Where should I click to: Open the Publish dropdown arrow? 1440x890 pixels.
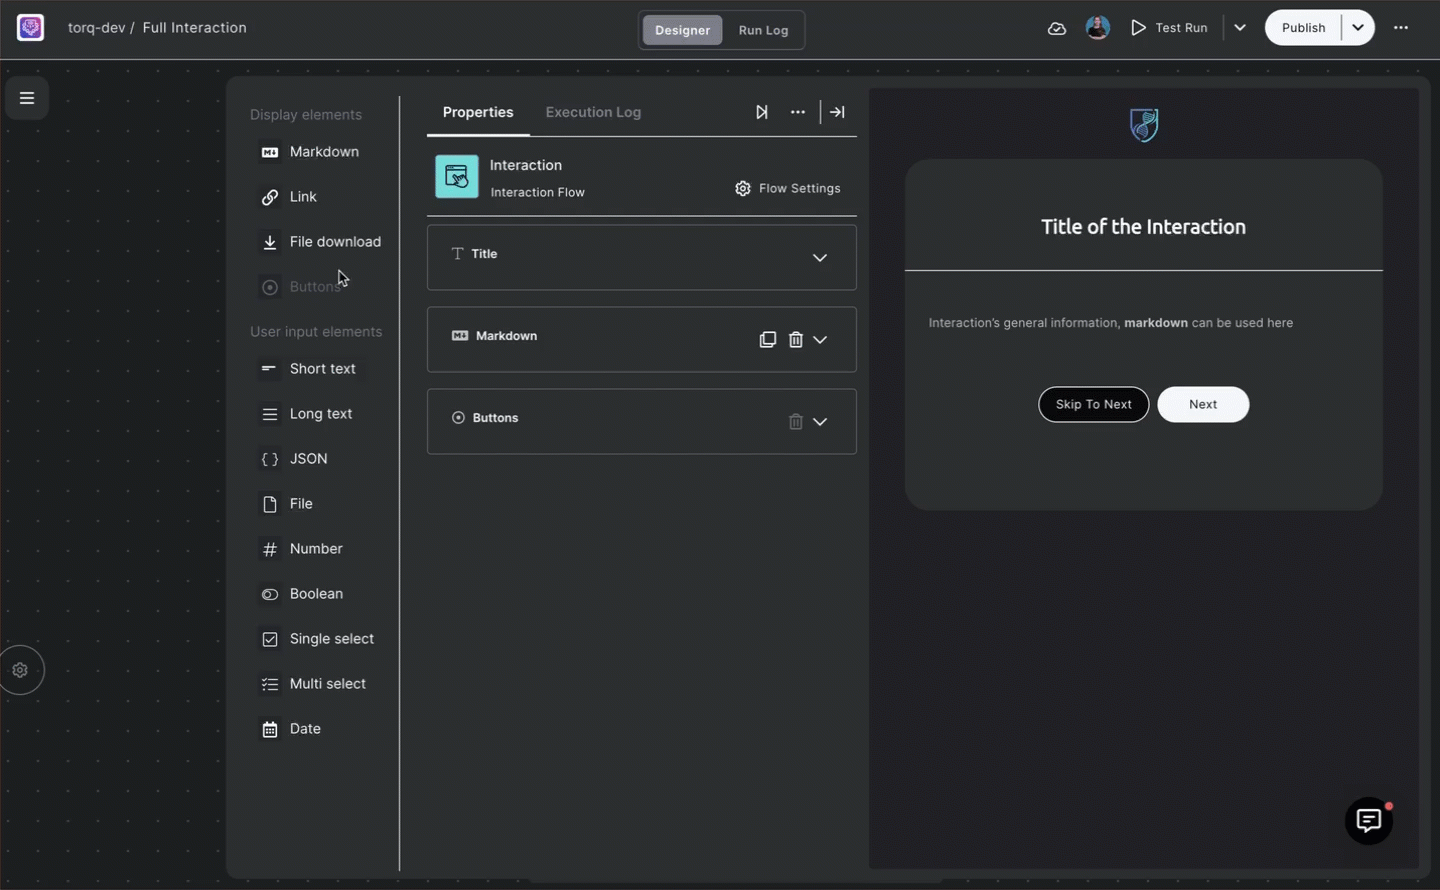coord(1357,28)
